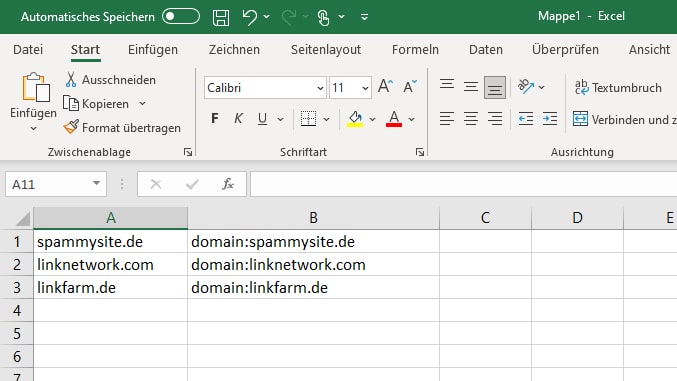Toggle the Automatisches Speichern switch

point(181,16)
